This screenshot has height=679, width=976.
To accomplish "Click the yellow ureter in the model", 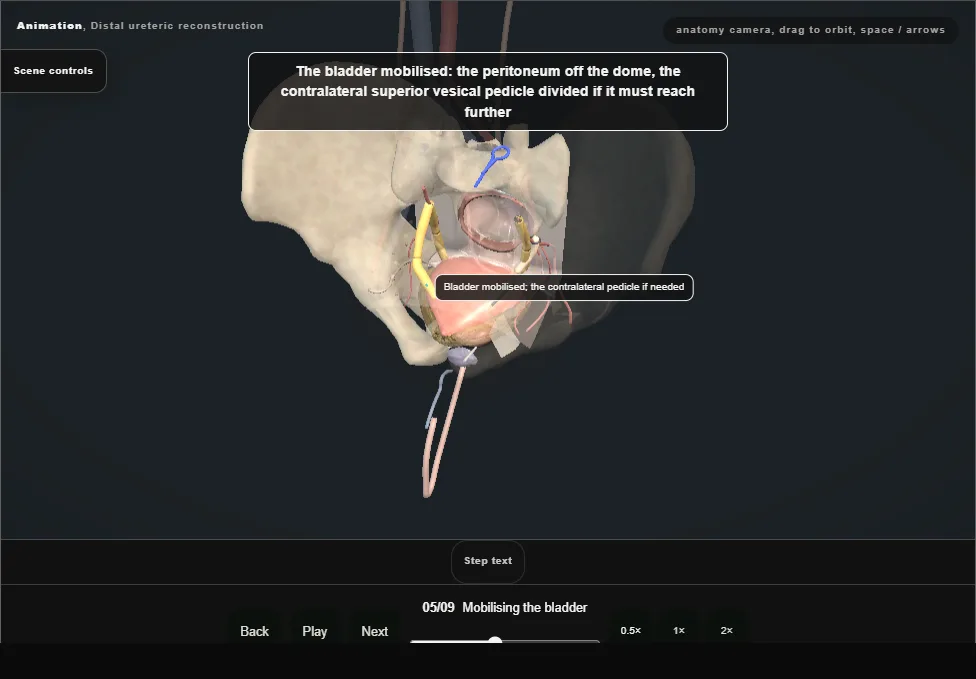I will coord(422,243).
